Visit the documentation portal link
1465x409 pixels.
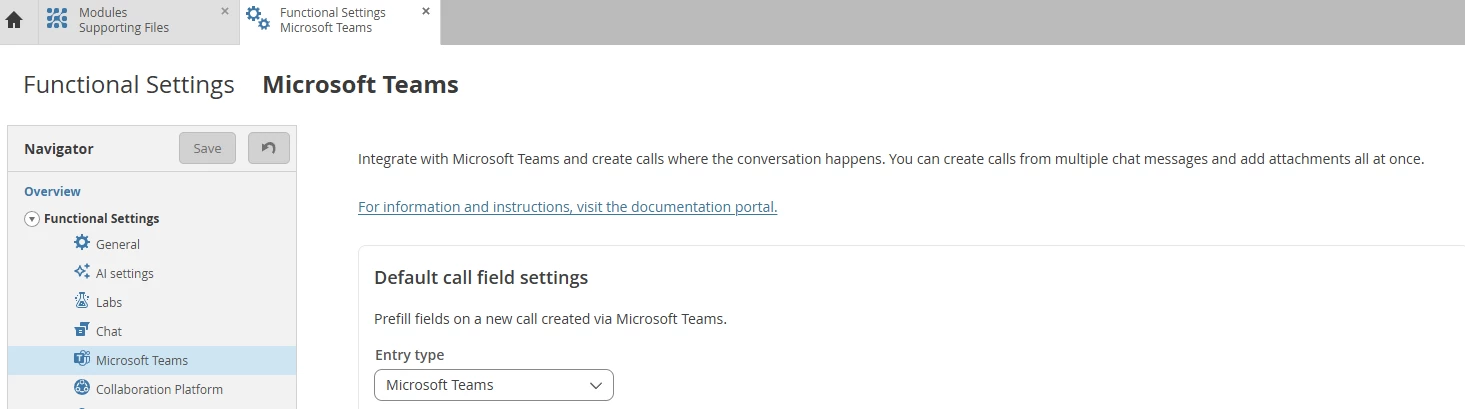point(567,207)
